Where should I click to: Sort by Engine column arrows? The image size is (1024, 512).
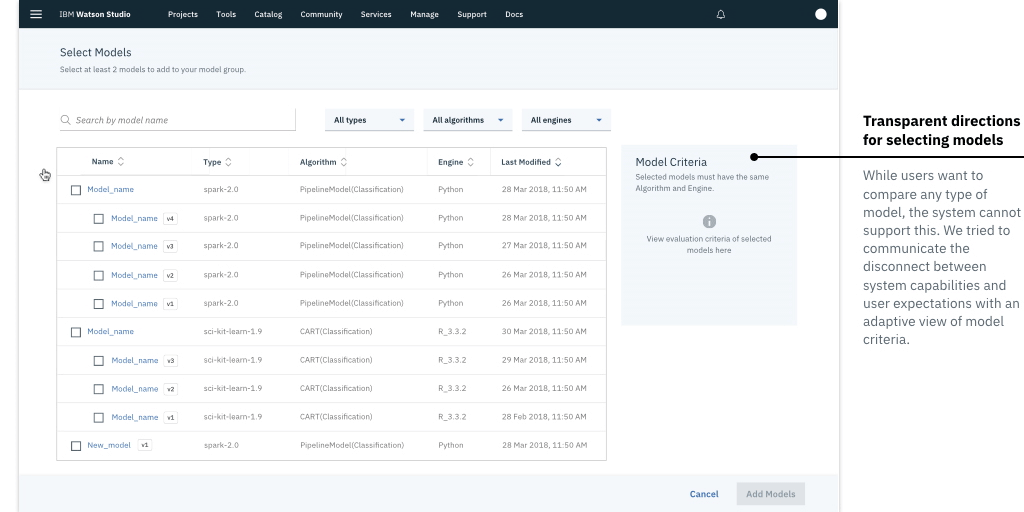click(x=470, y=162)
